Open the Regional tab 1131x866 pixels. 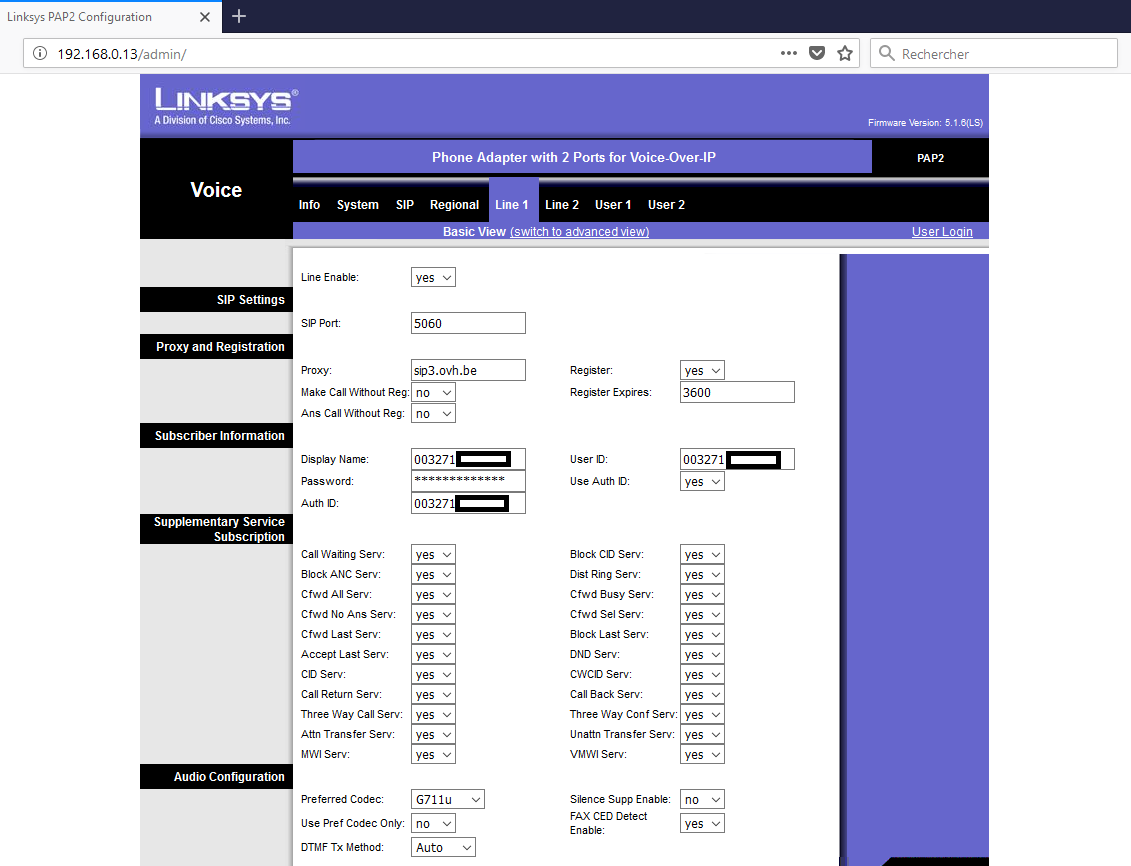(x=454, y=205)
